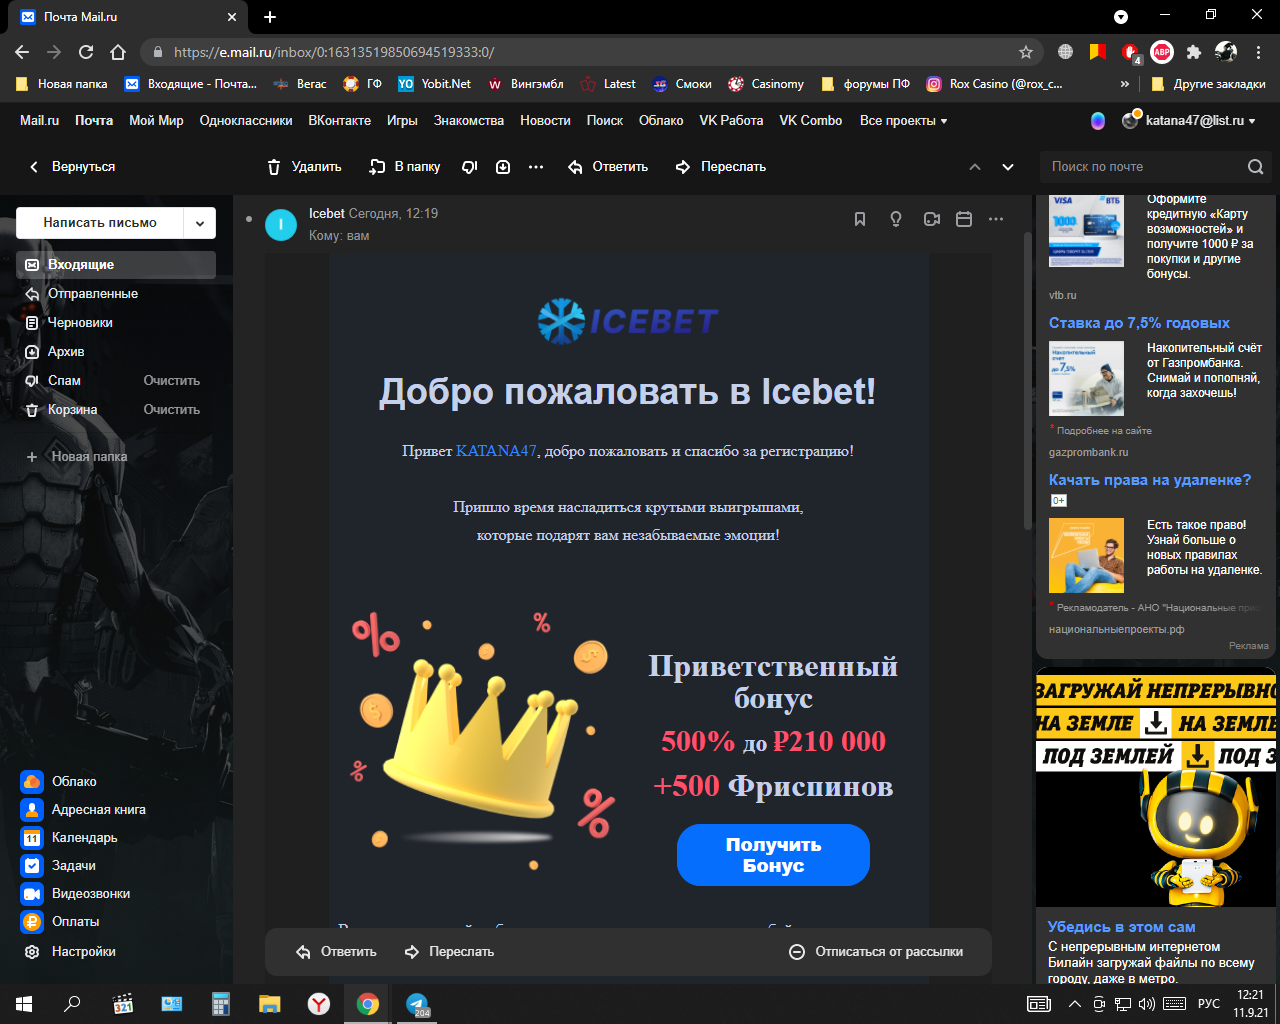Expand the Все проекты dropdown

pyautogui.click(x=903, y=121)
